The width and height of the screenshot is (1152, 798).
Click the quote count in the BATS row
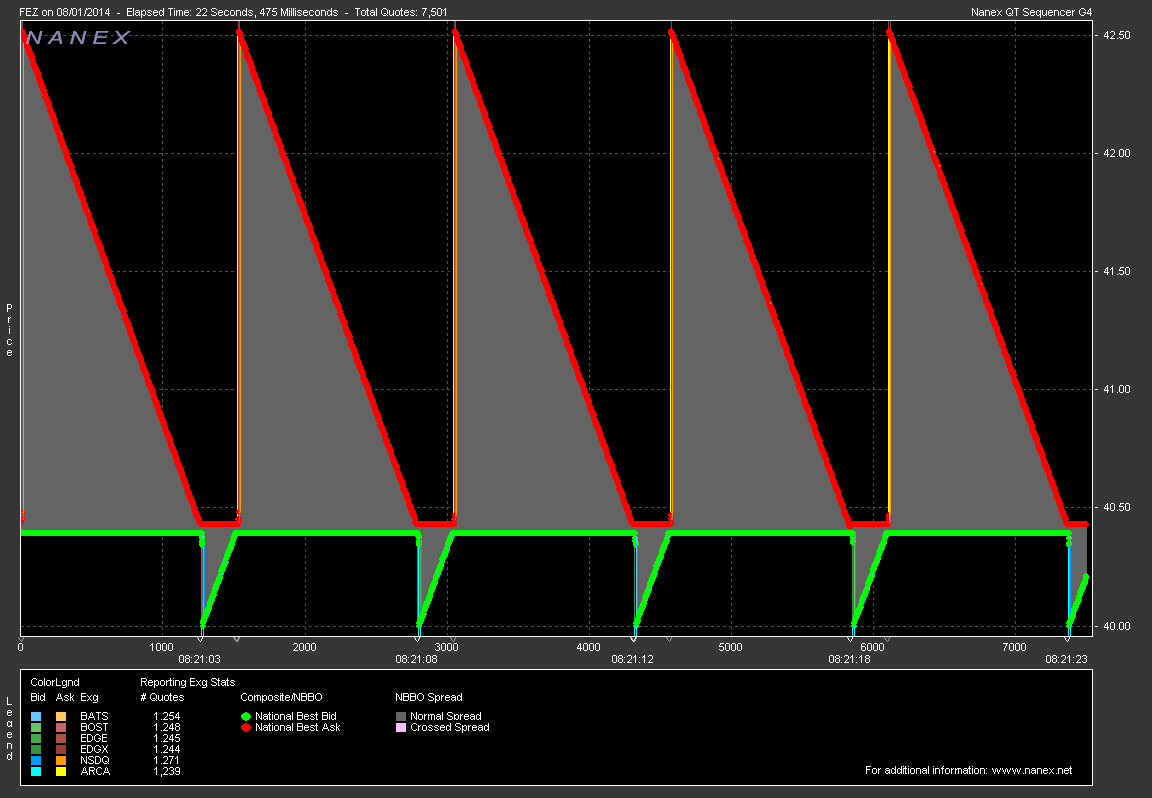(x=167, y=716)
